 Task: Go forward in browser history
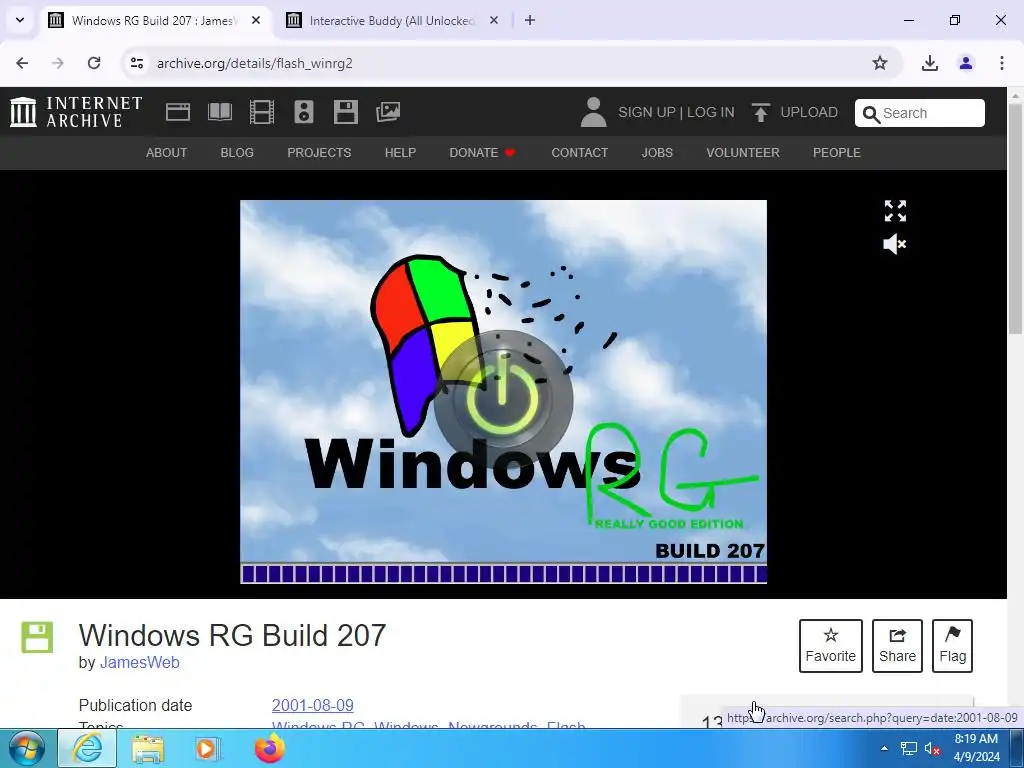pyautogui.click(x=58, y=63)
